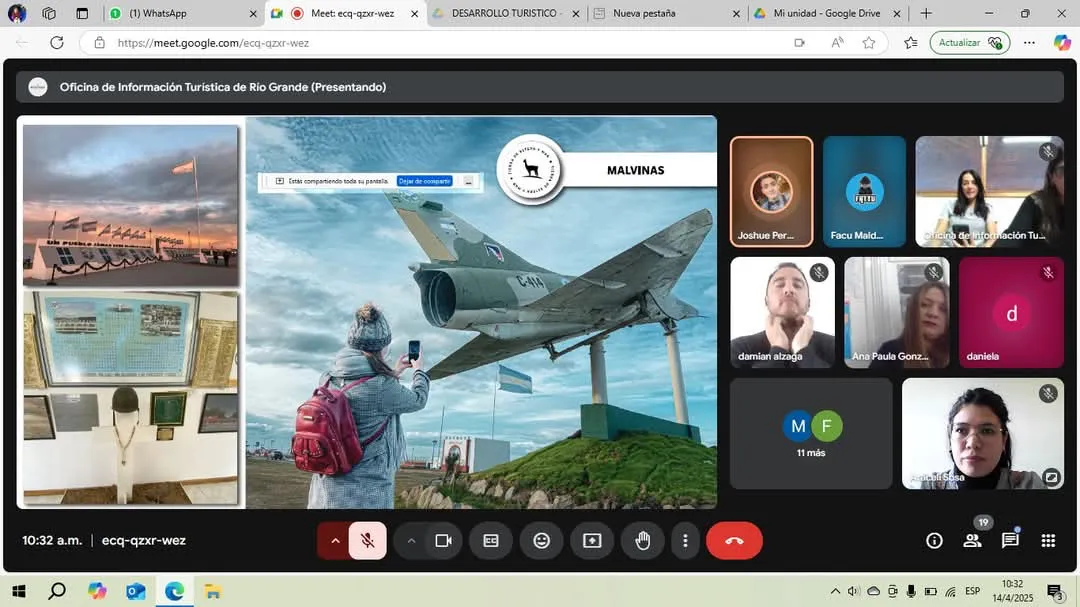This screenshot has width=1080, height=607.
Task: Open Read aloud icon in address bar
Action: point(837,43)
